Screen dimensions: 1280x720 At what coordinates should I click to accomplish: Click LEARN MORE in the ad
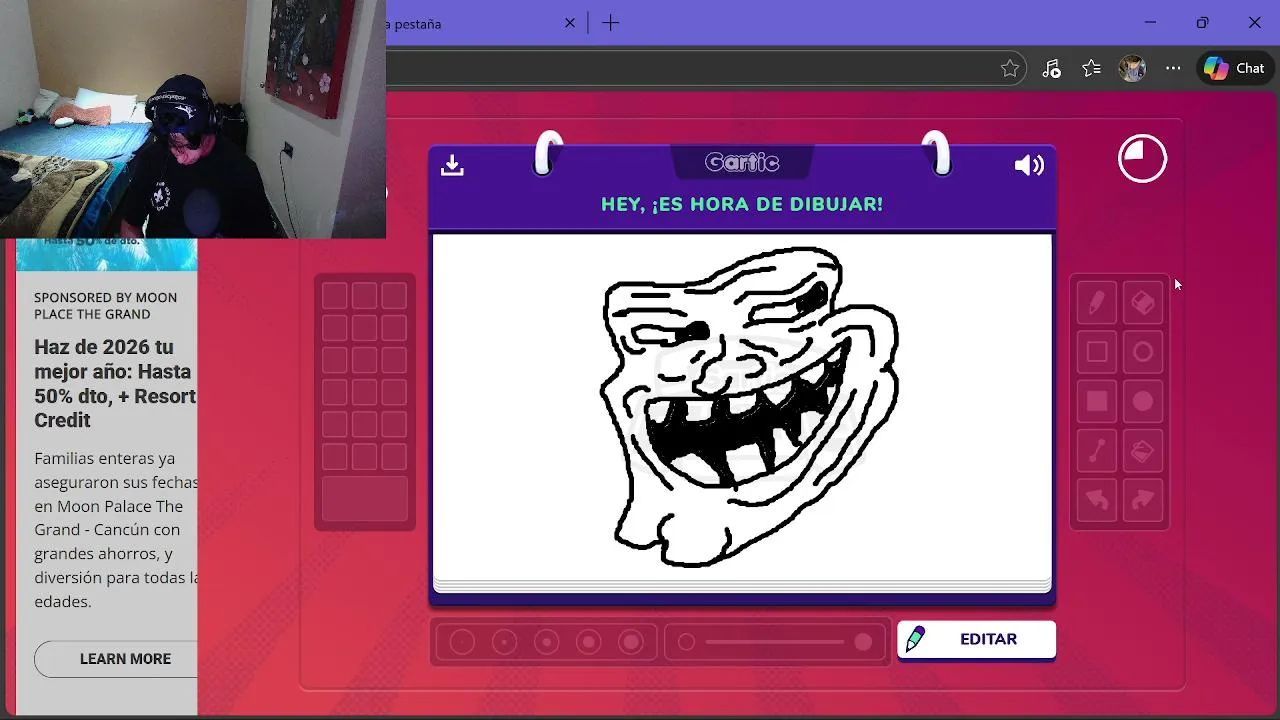125,659
